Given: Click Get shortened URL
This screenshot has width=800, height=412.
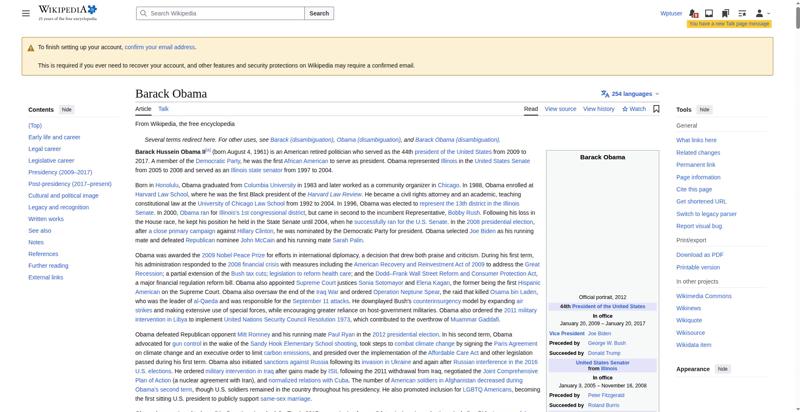Looking at the screenshot, I should [x=702, y=201].
